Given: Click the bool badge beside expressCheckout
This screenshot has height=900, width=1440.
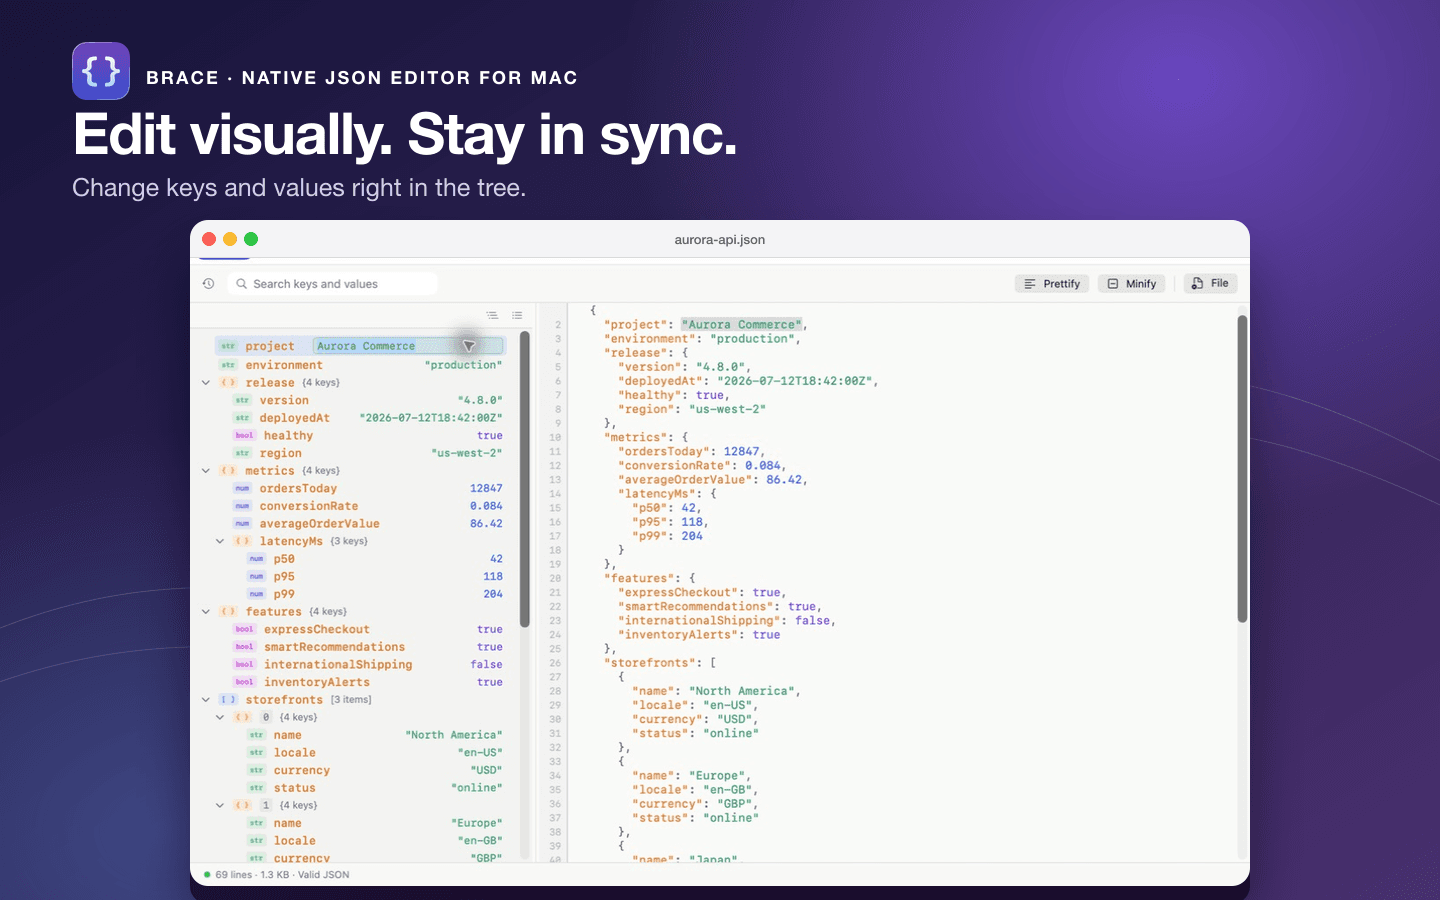Looking at the screenshot, I should (x=244, y=630).
